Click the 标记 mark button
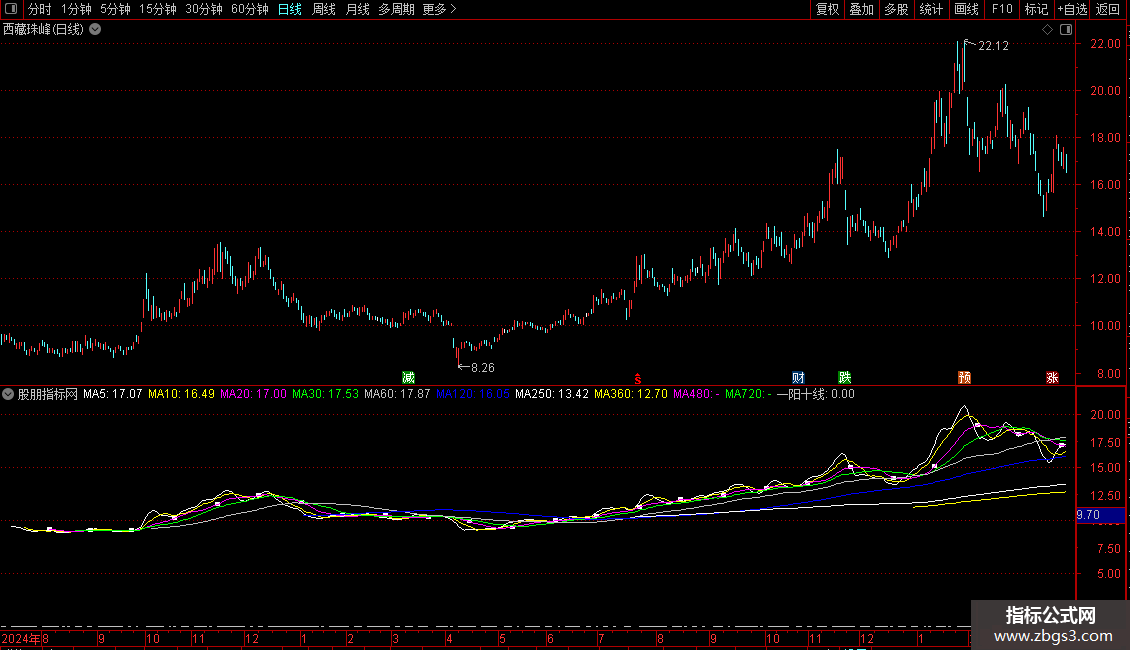The width and height of the screenshot is (1130, 650). (x=1036, y=9)
